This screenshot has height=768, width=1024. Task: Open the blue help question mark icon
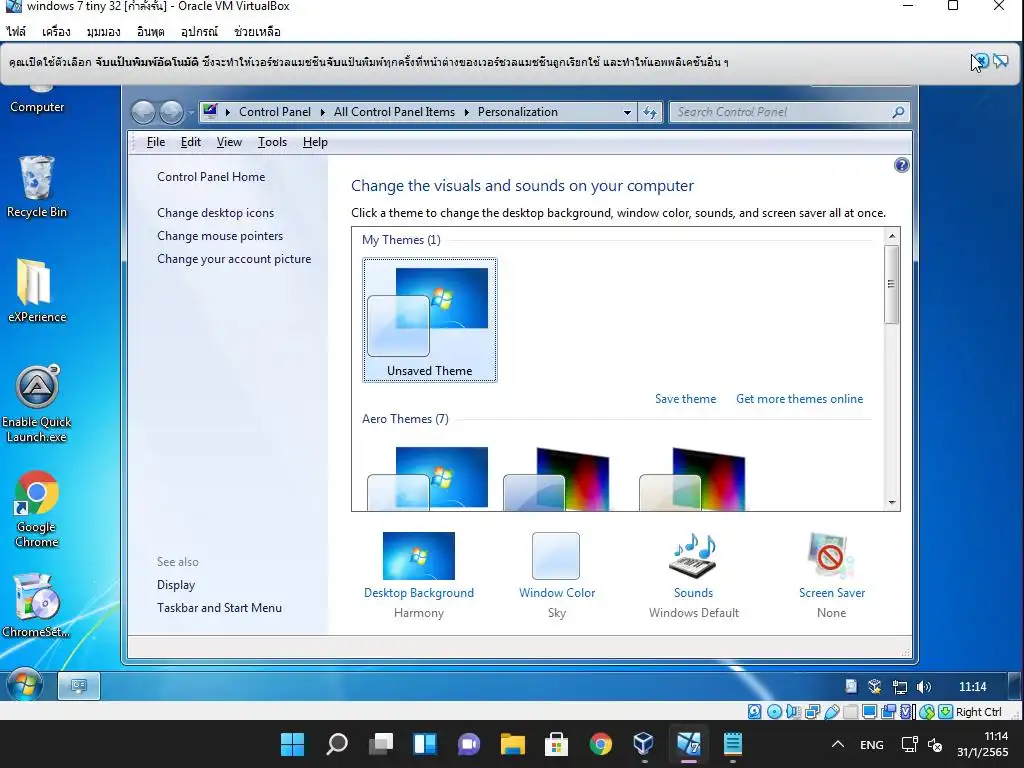[x=901, y=165]
